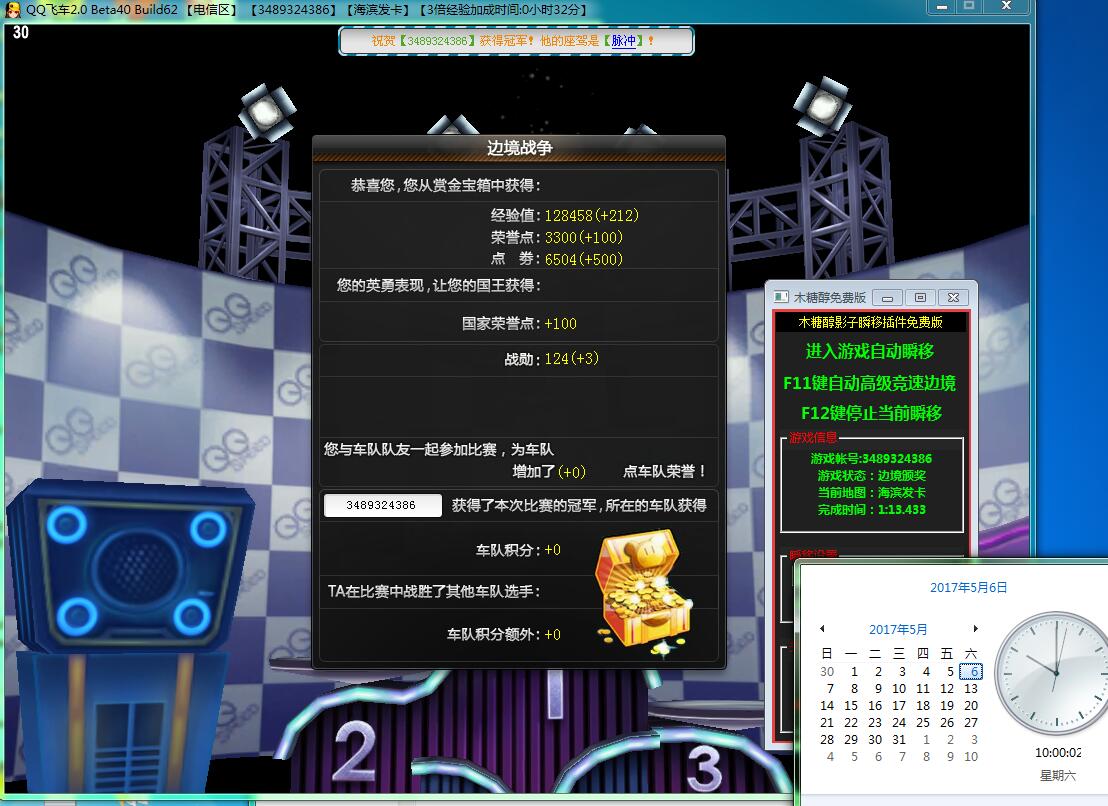Select May 1 in the calendar
This screenshot has width=1108, height=806.
(x=854, y=672)
